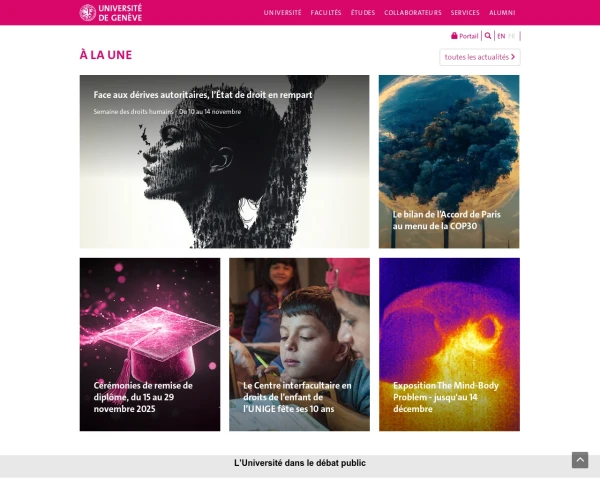
Task: Open The Mind-Body Problem exposition tile
Action: coord(449,344)
